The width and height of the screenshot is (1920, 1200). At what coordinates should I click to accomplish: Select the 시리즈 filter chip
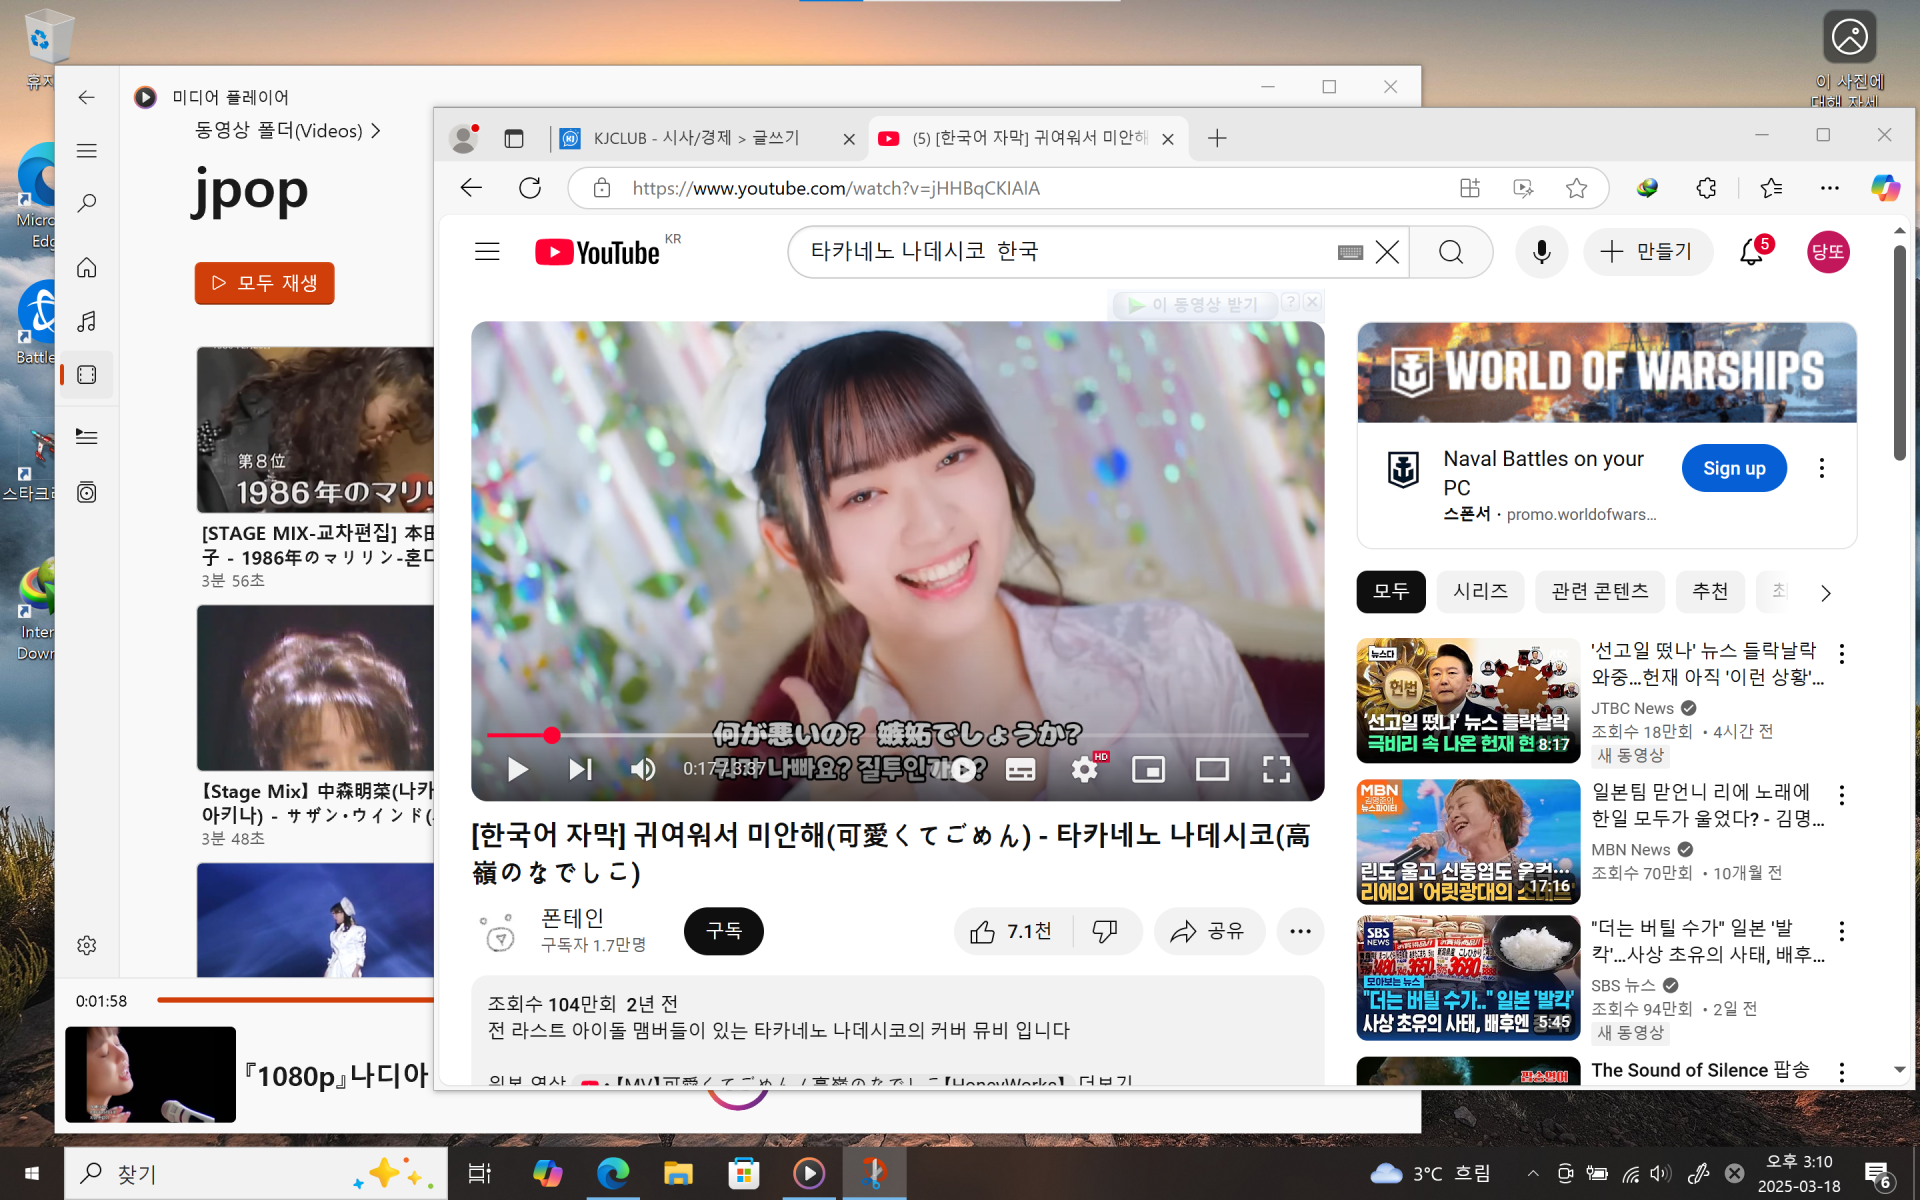1480,592
